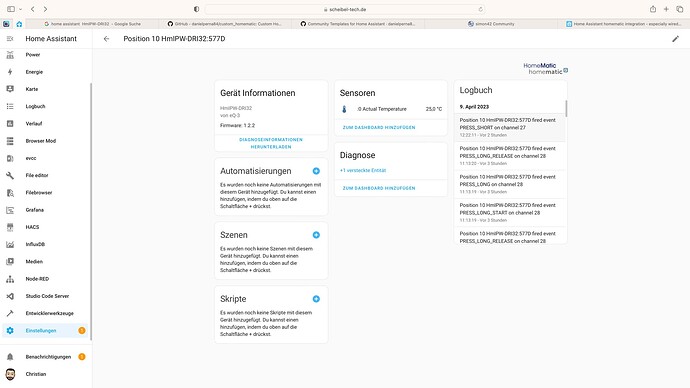The height and width of the screenshot is (388, 690).
Task: Switch to Home Assistant homematic integration tab
Action: (x=624, y=24)
